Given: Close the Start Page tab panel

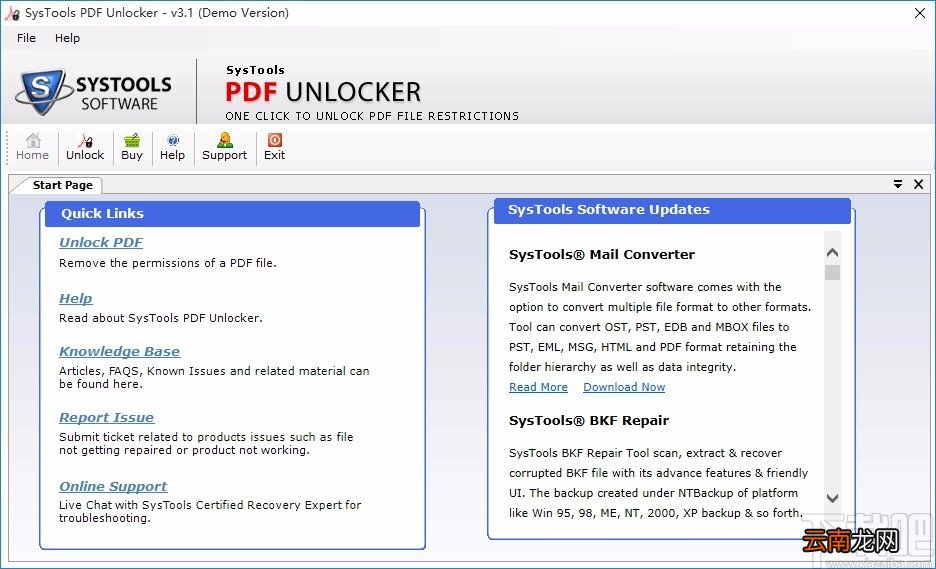Looking at the screenshot, I should [919, 184].
